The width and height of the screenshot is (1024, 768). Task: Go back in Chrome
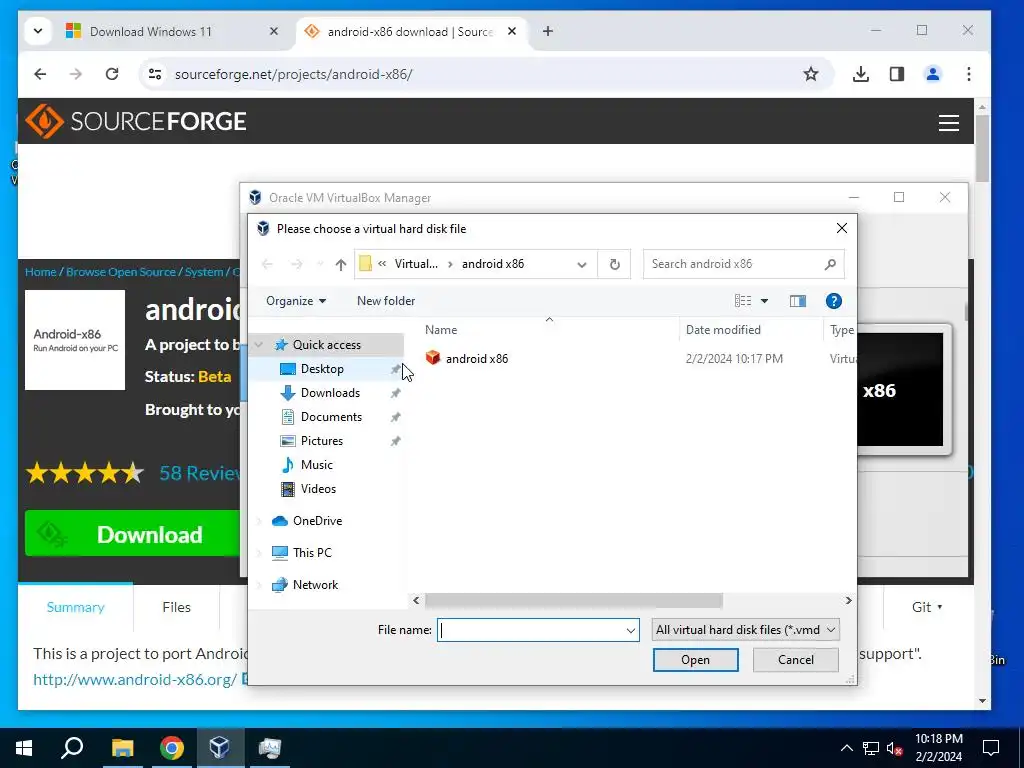pyautogui.click(x=40, y=74)
